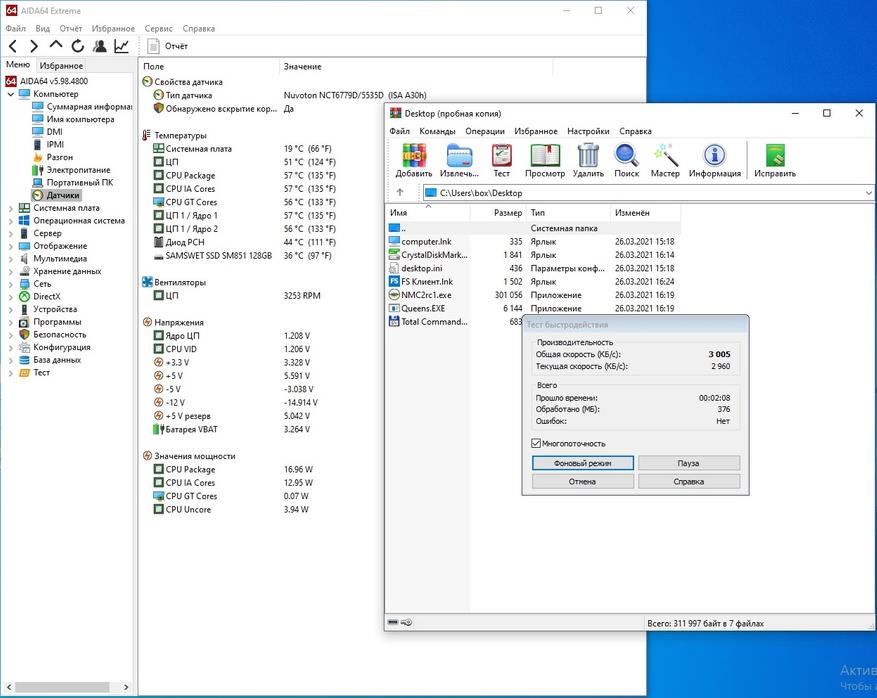Click the Тест icon in WinRAR toolbar

pos(502,160)
